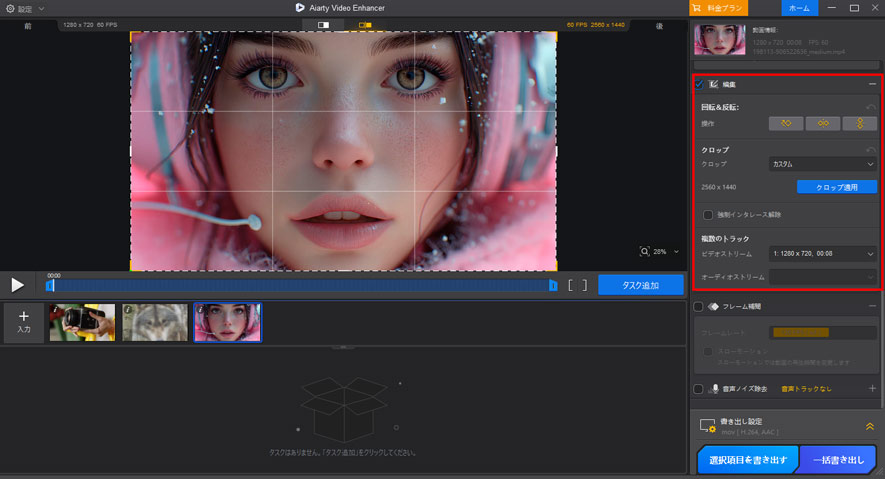
Task: Click the フレーム補間 diamond icon
Action: click(x=713, y=306)
